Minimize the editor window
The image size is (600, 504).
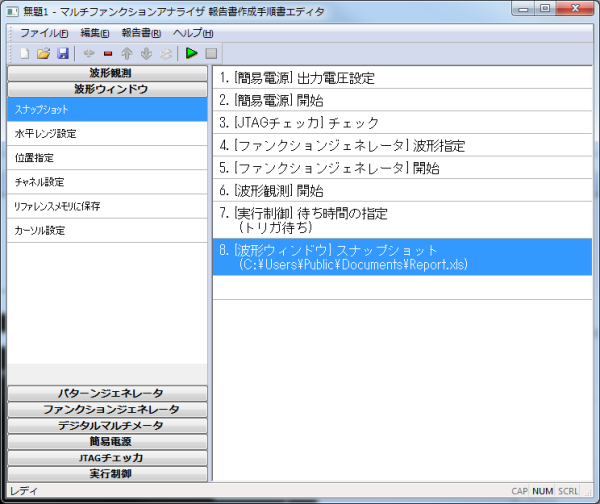pos(523,9)
